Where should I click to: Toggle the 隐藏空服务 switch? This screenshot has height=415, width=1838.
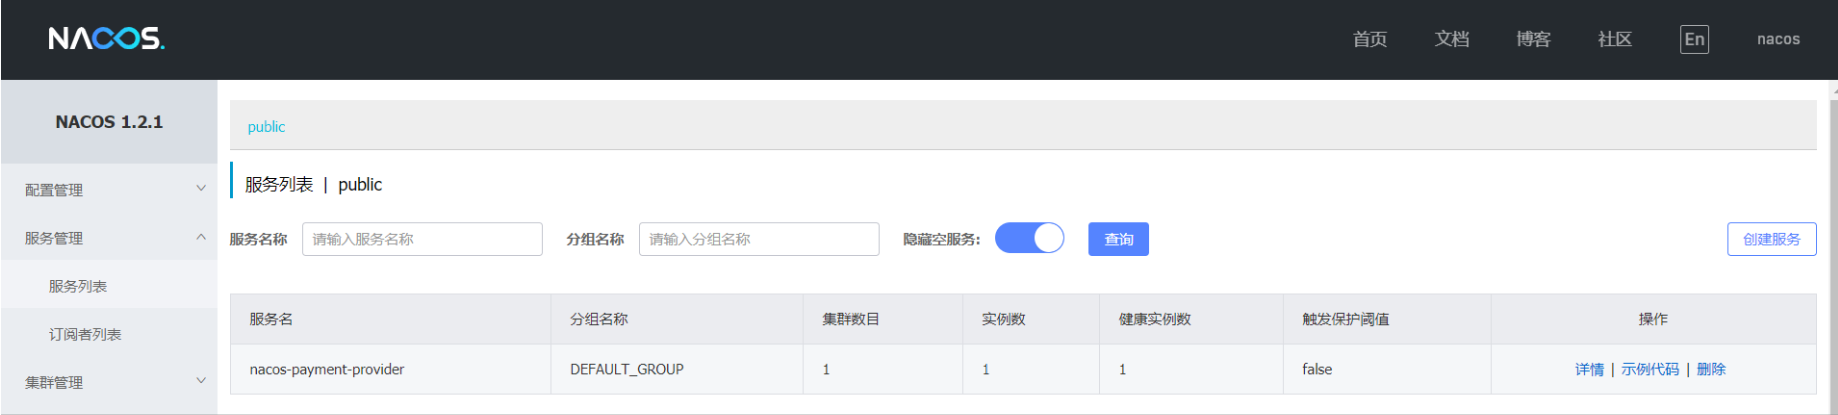coord(1029,239)
